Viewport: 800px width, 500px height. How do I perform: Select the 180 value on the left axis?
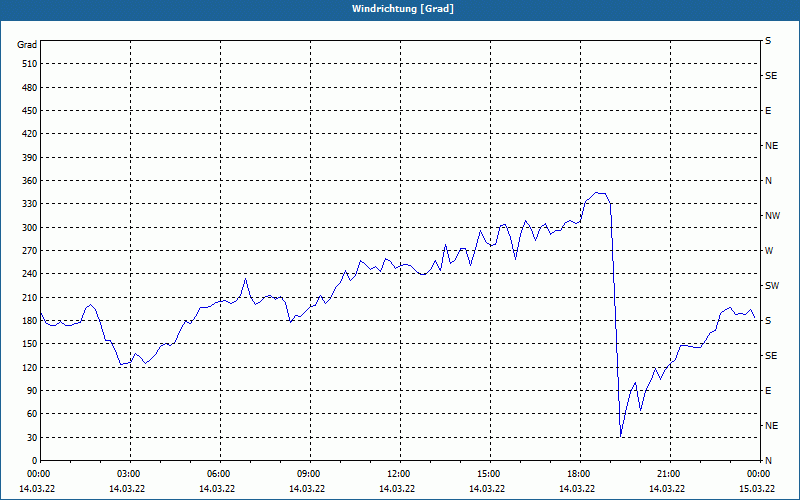click(x=30, y=321)
